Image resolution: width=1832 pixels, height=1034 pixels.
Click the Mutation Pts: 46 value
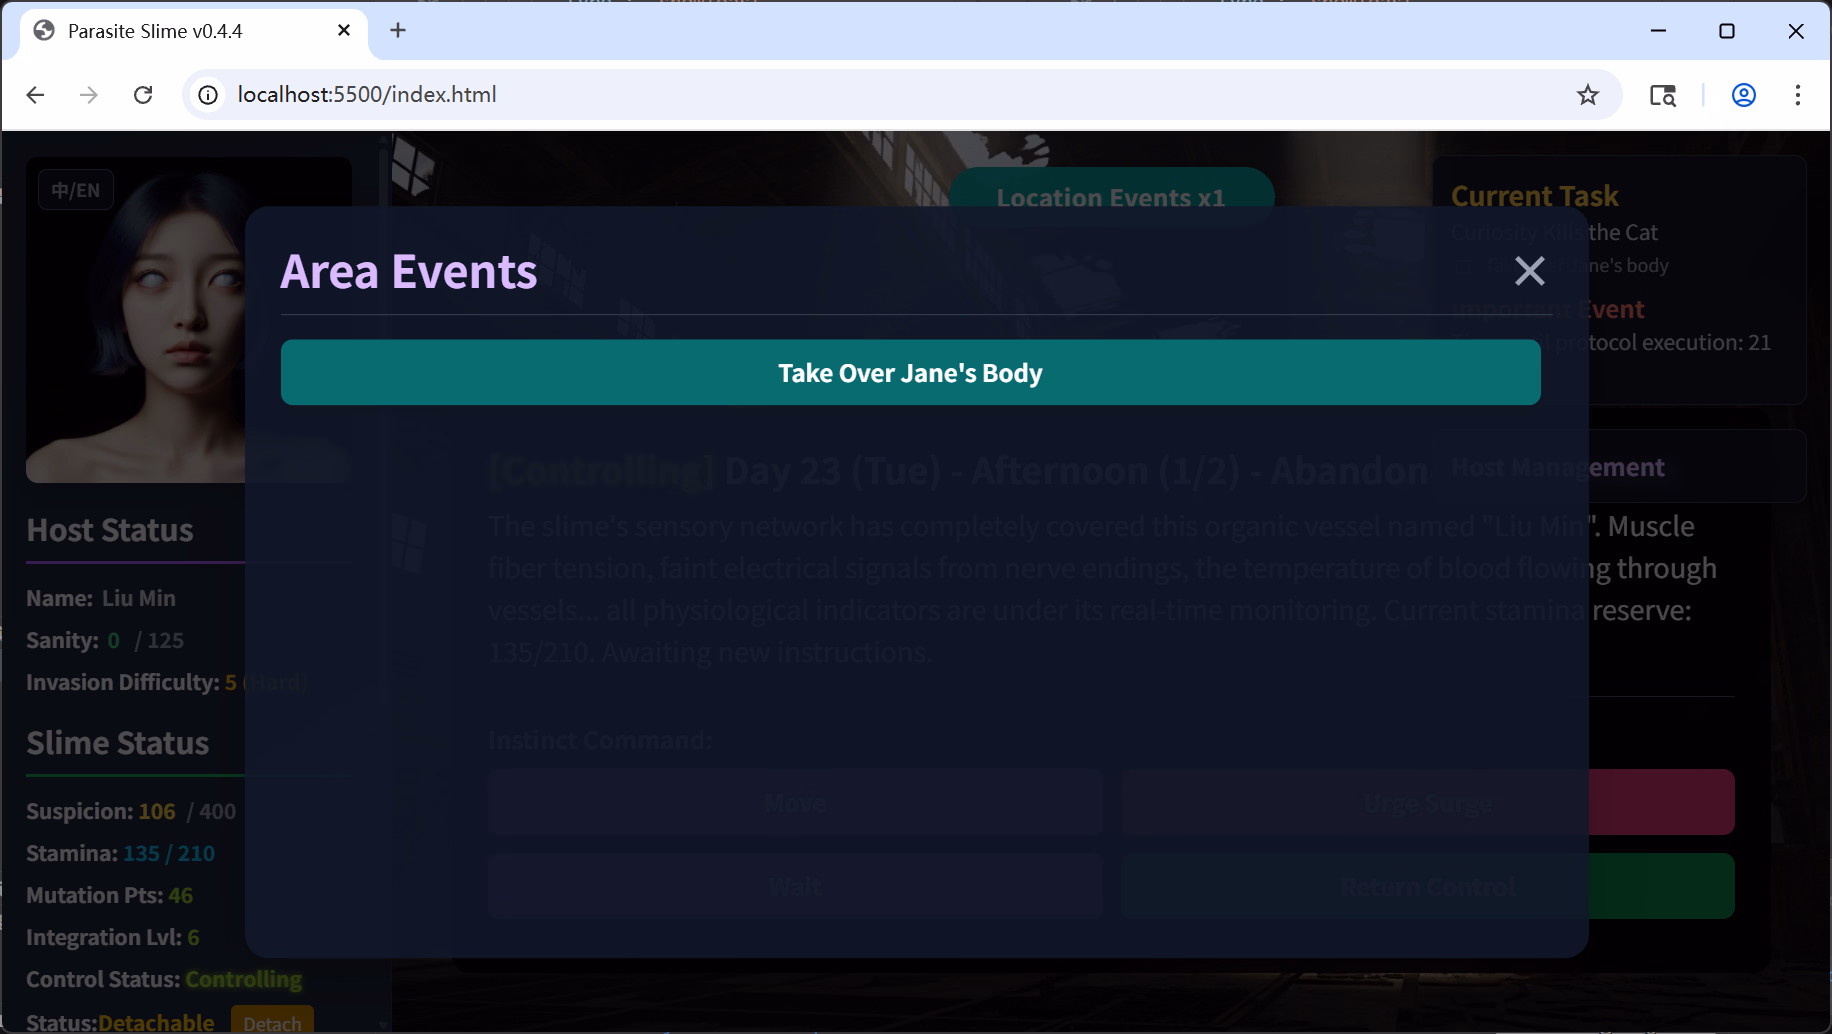pos(110,895)
